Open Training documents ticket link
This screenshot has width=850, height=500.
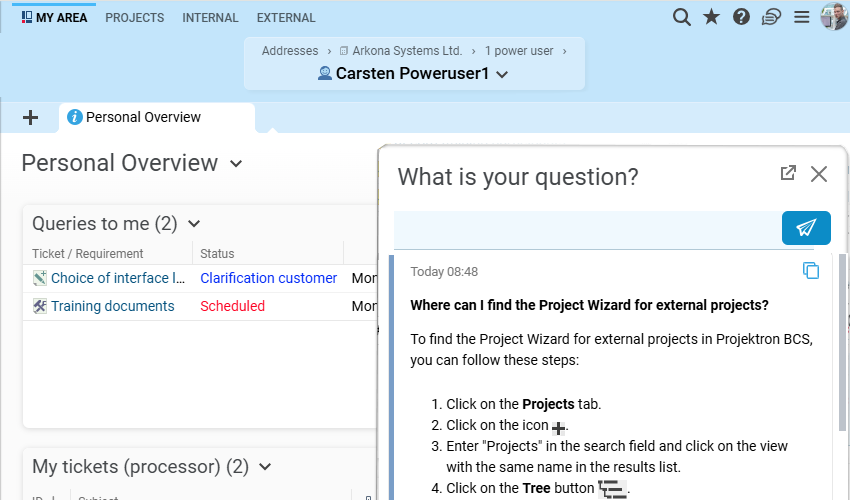[113, 306]
